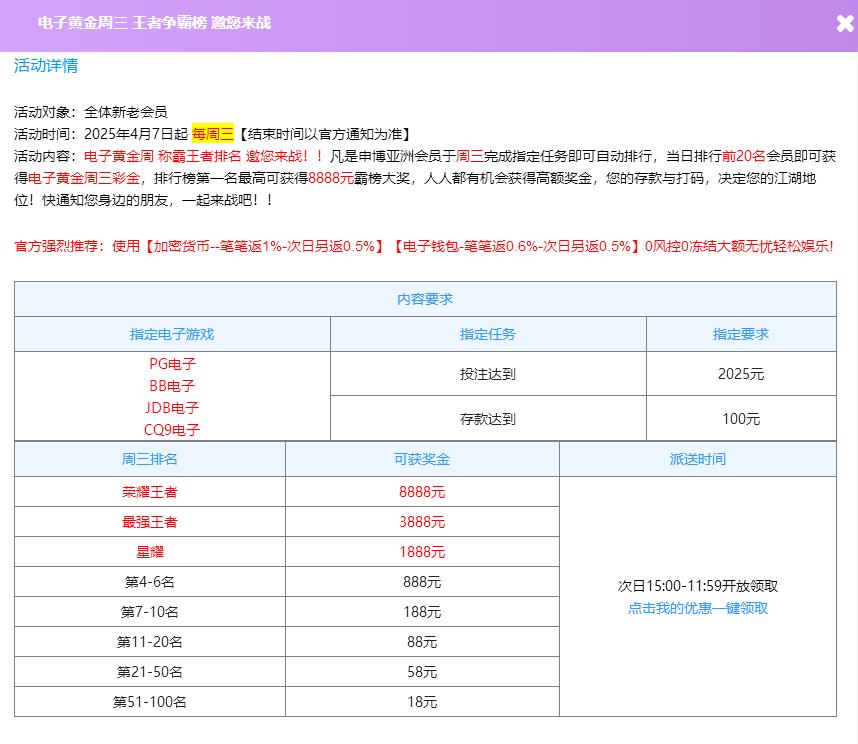This screenshot has width=858, height=744.
Task: Close the promotion details dialog
Action: click(x=844, y=24)
